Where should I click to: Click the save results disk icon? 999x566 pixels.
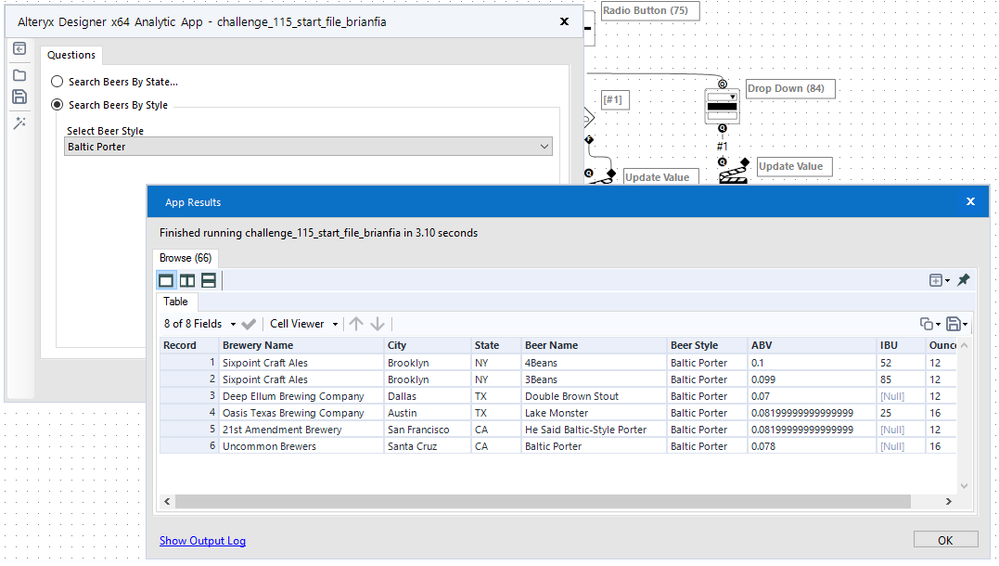(x=956, y=324)
